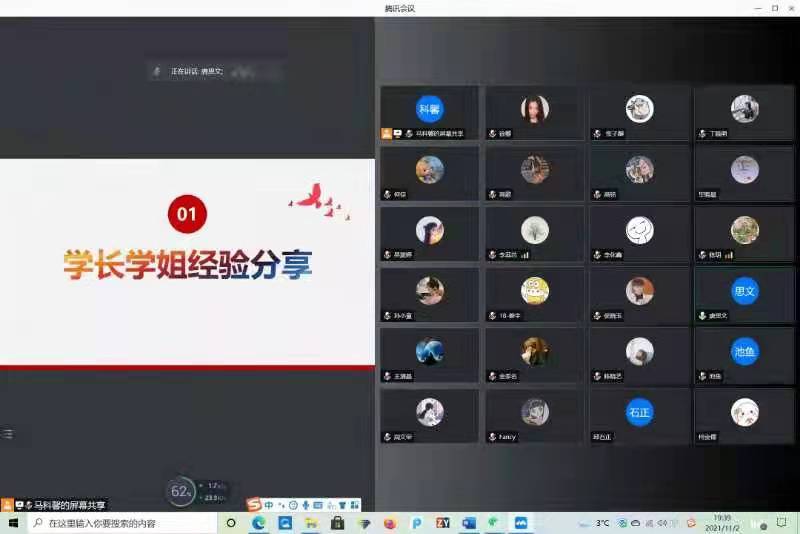Screen dimensions: 800x534
Task: Click the 01 red circle on slide
Action: click(x=187, y=213)
